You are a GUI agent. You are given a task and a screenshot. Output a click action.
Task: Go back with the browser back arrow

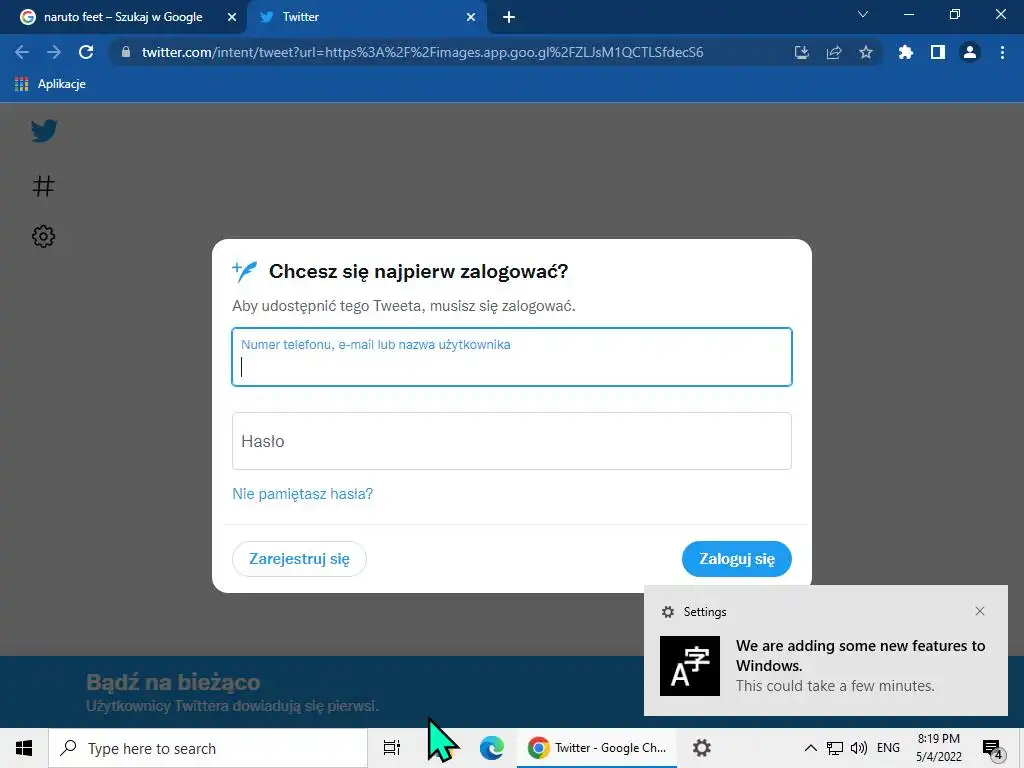[22, 52]
